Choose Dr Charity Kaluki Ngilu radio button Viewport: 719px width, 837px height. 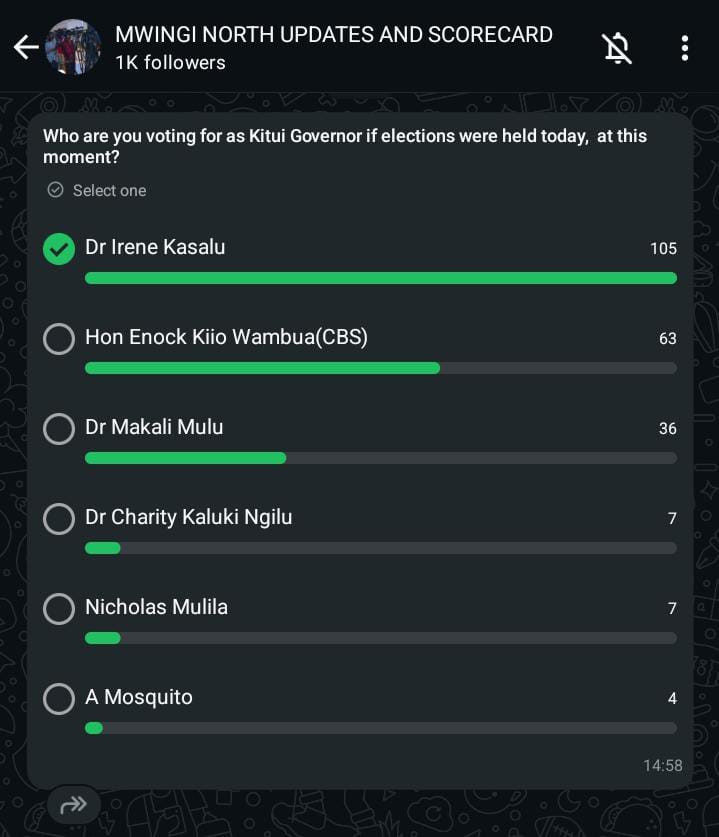pyautogui.click(x=59, y=519)
